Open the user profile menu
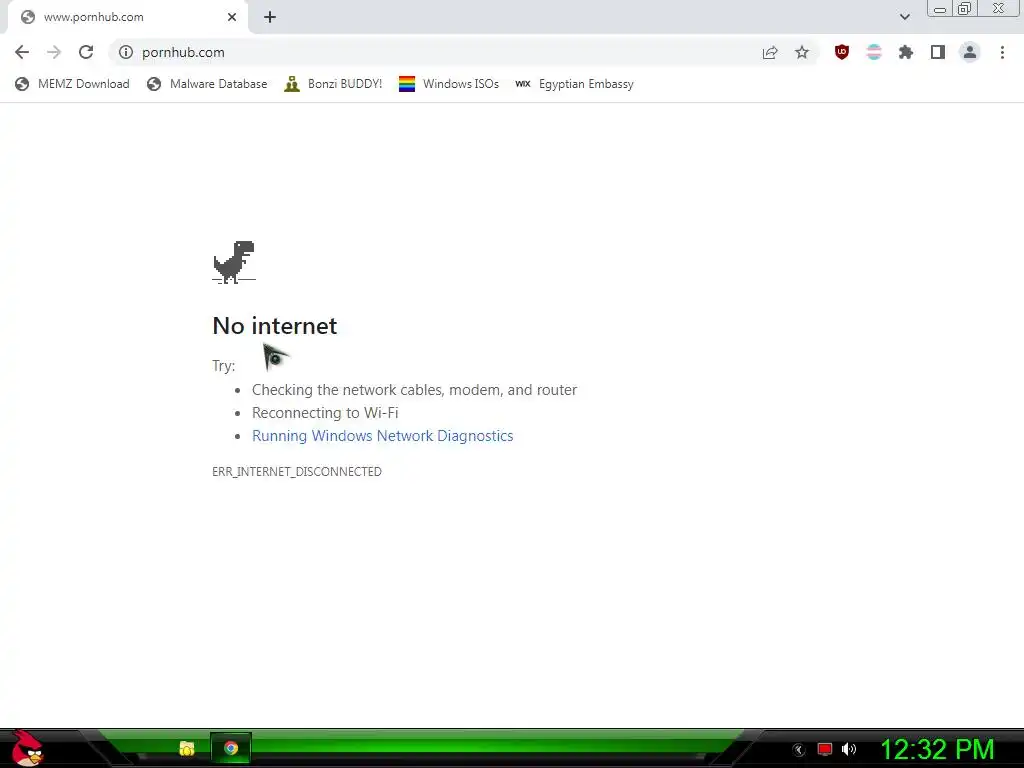This screenshot has width=1024, height=768. [x=970, y=52]
